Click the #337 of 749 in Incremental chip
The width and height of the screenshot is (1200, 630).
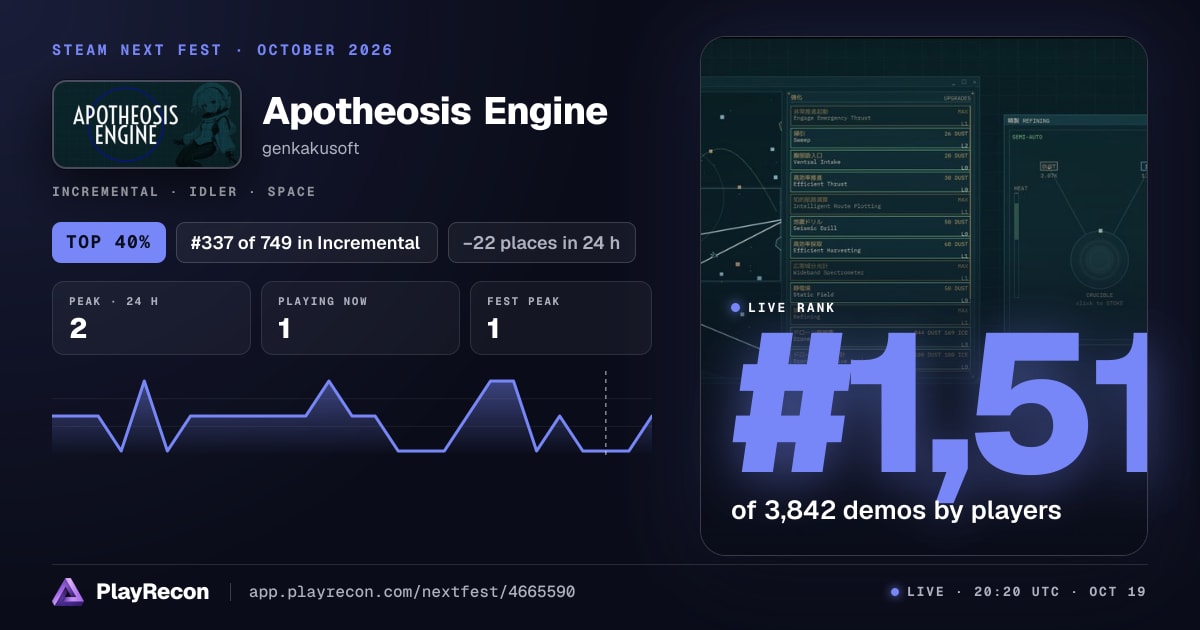[x=307, y=242]
